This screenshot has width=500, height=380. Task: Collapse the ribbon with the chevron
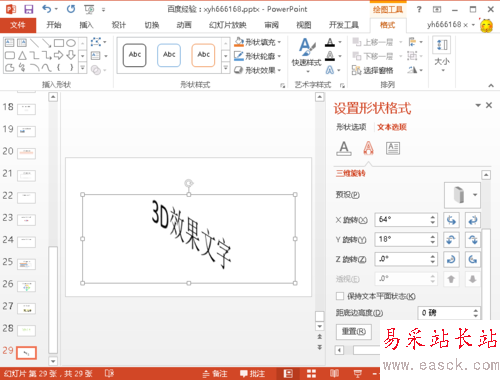point(491,85)
